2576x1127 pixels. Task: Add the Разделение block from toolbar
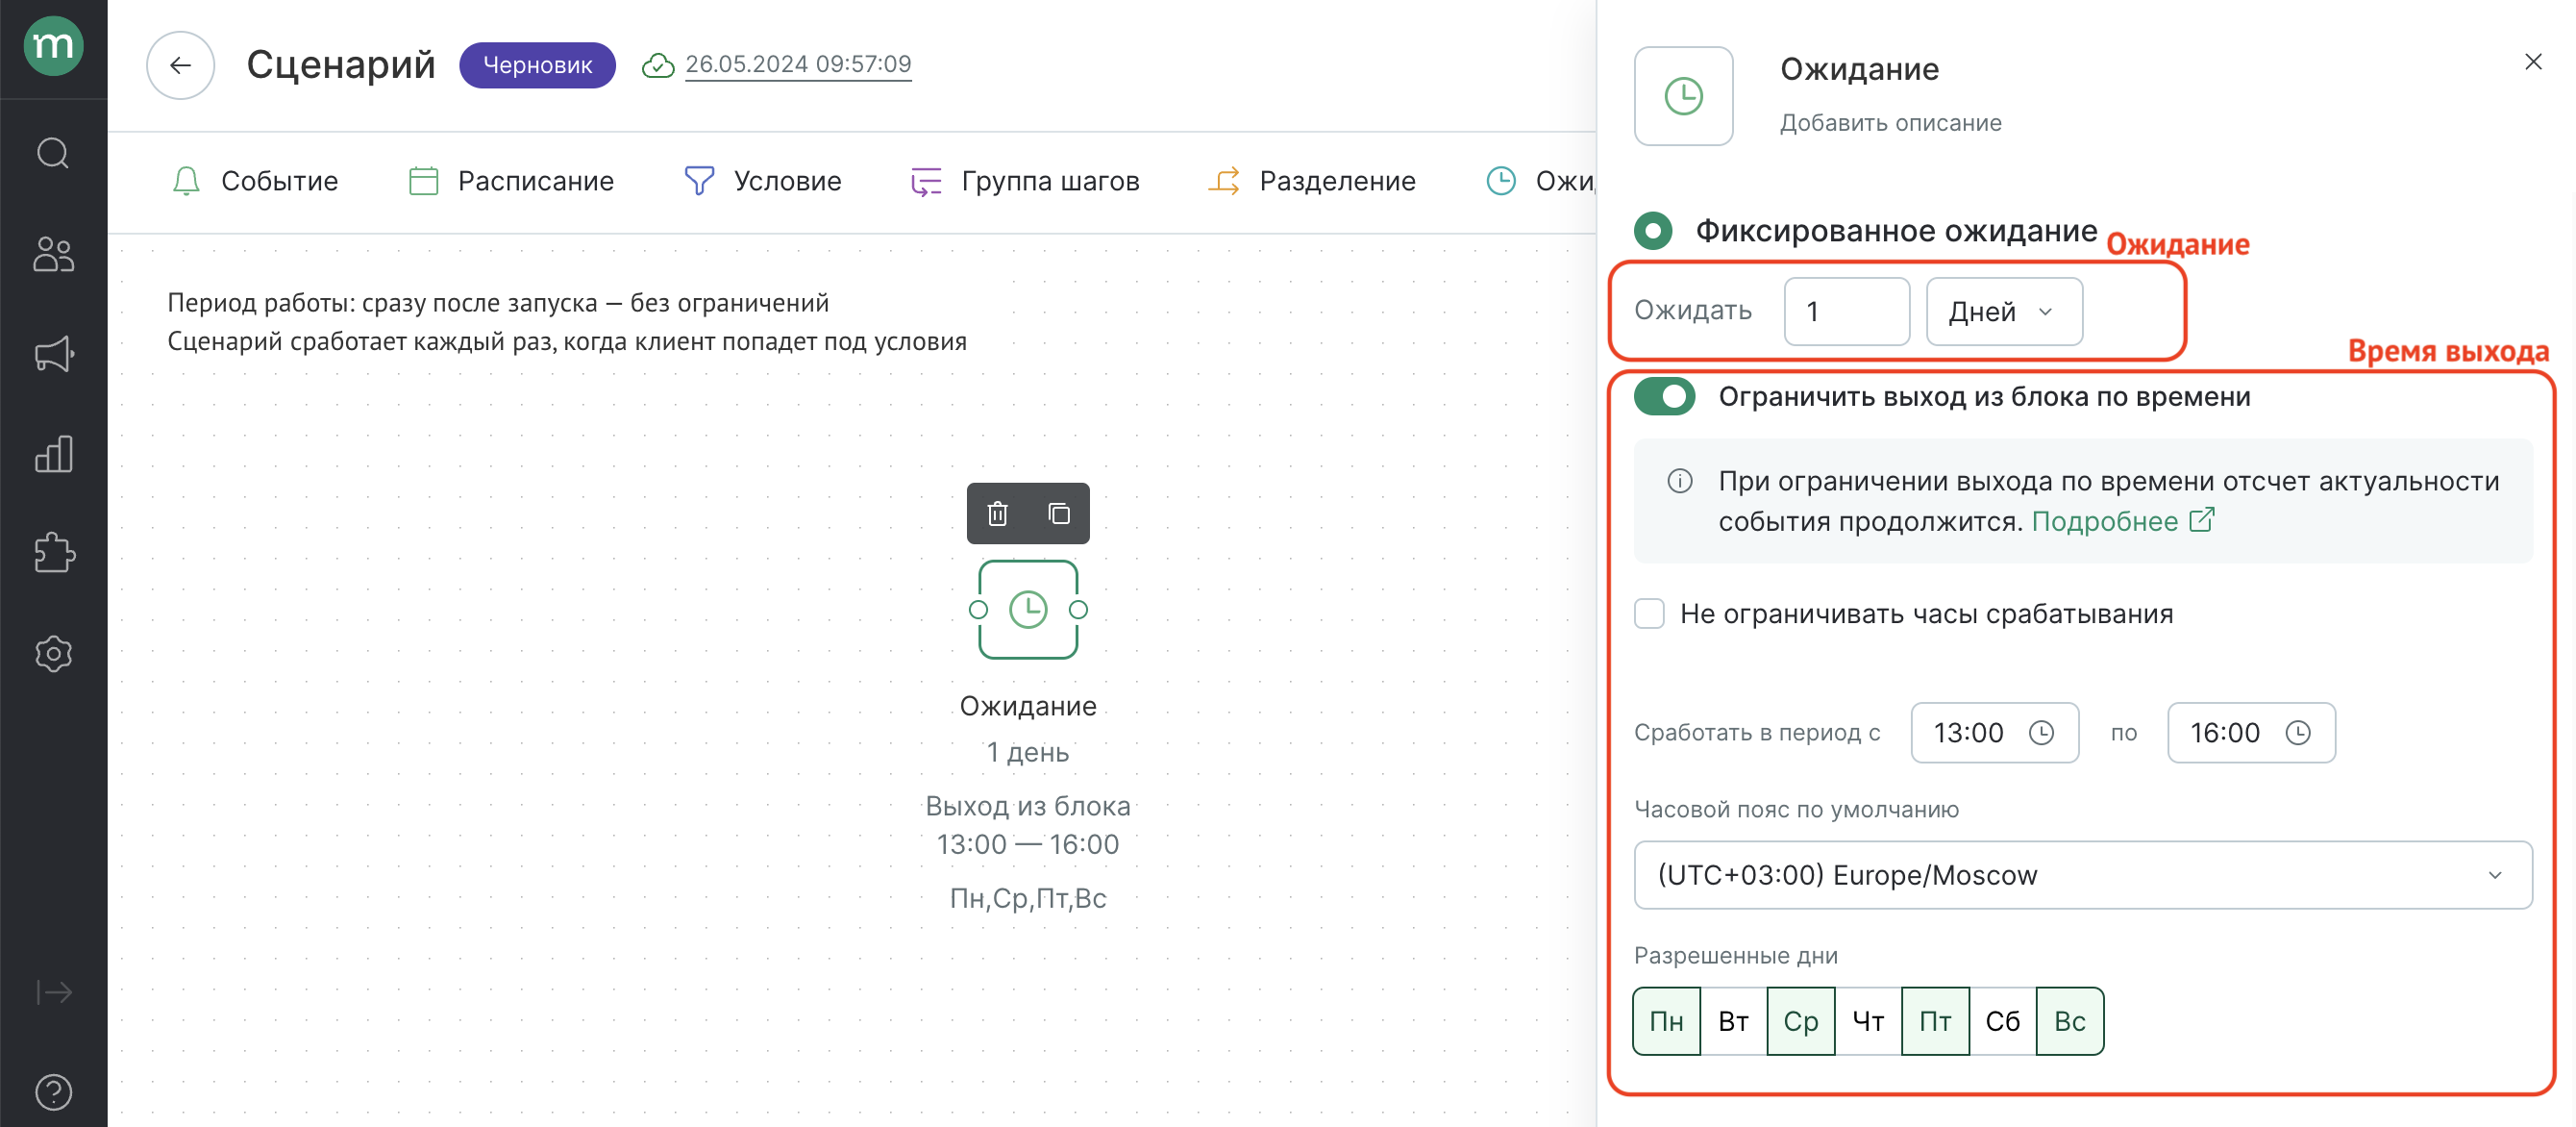click(x=1312, y=181)
